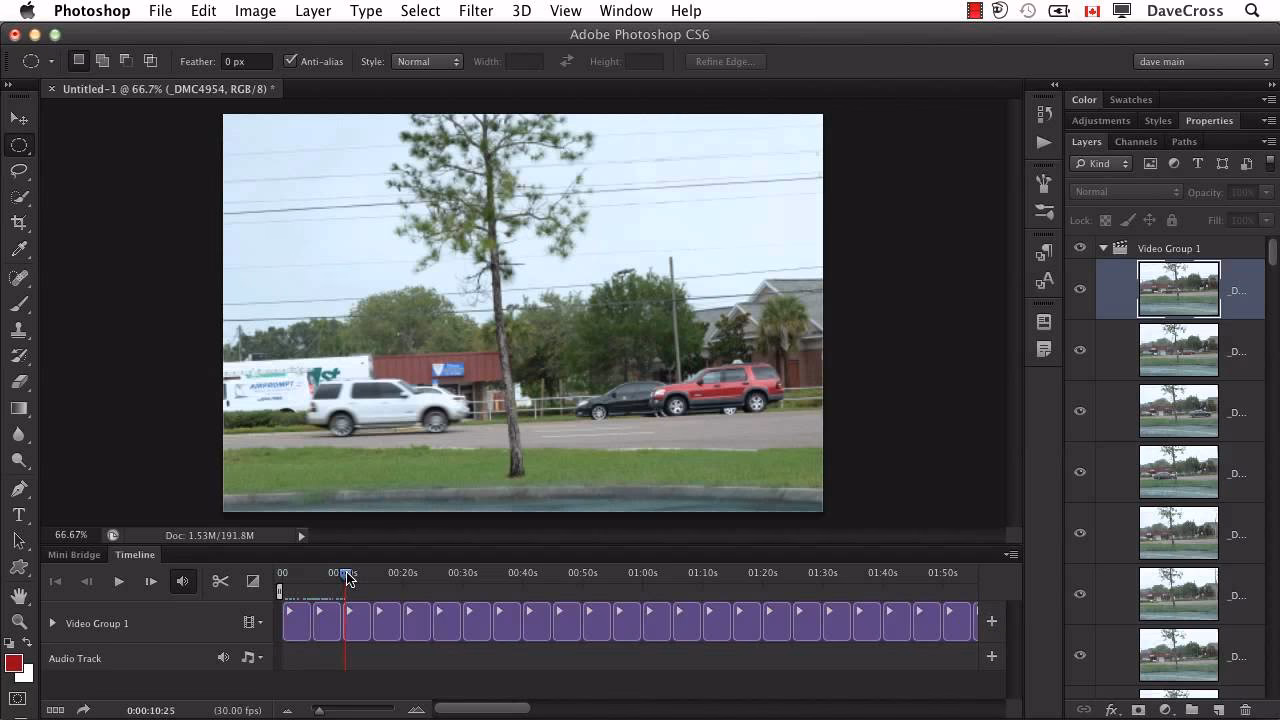Select the Move tool

(20, 118)
